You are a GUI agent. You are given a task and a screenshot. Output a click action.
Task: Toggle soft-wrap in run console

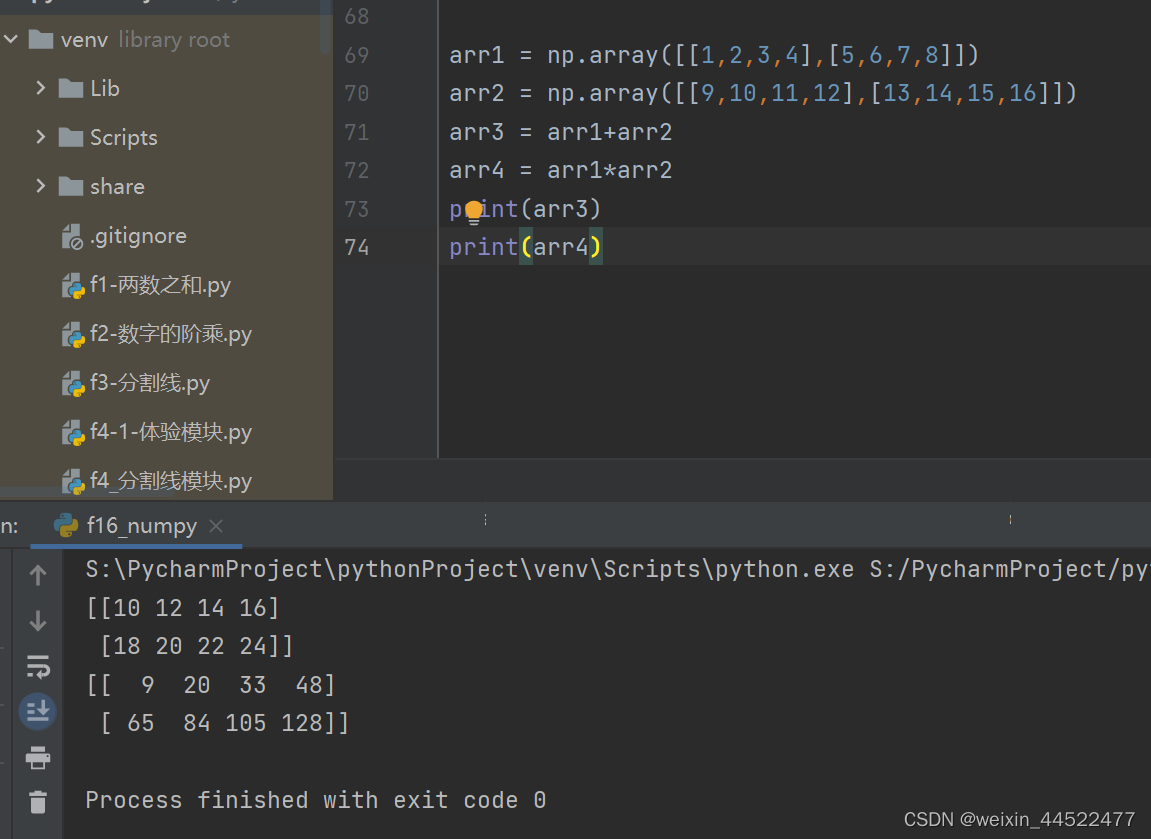pyautogui.click(x=38, y=667)
